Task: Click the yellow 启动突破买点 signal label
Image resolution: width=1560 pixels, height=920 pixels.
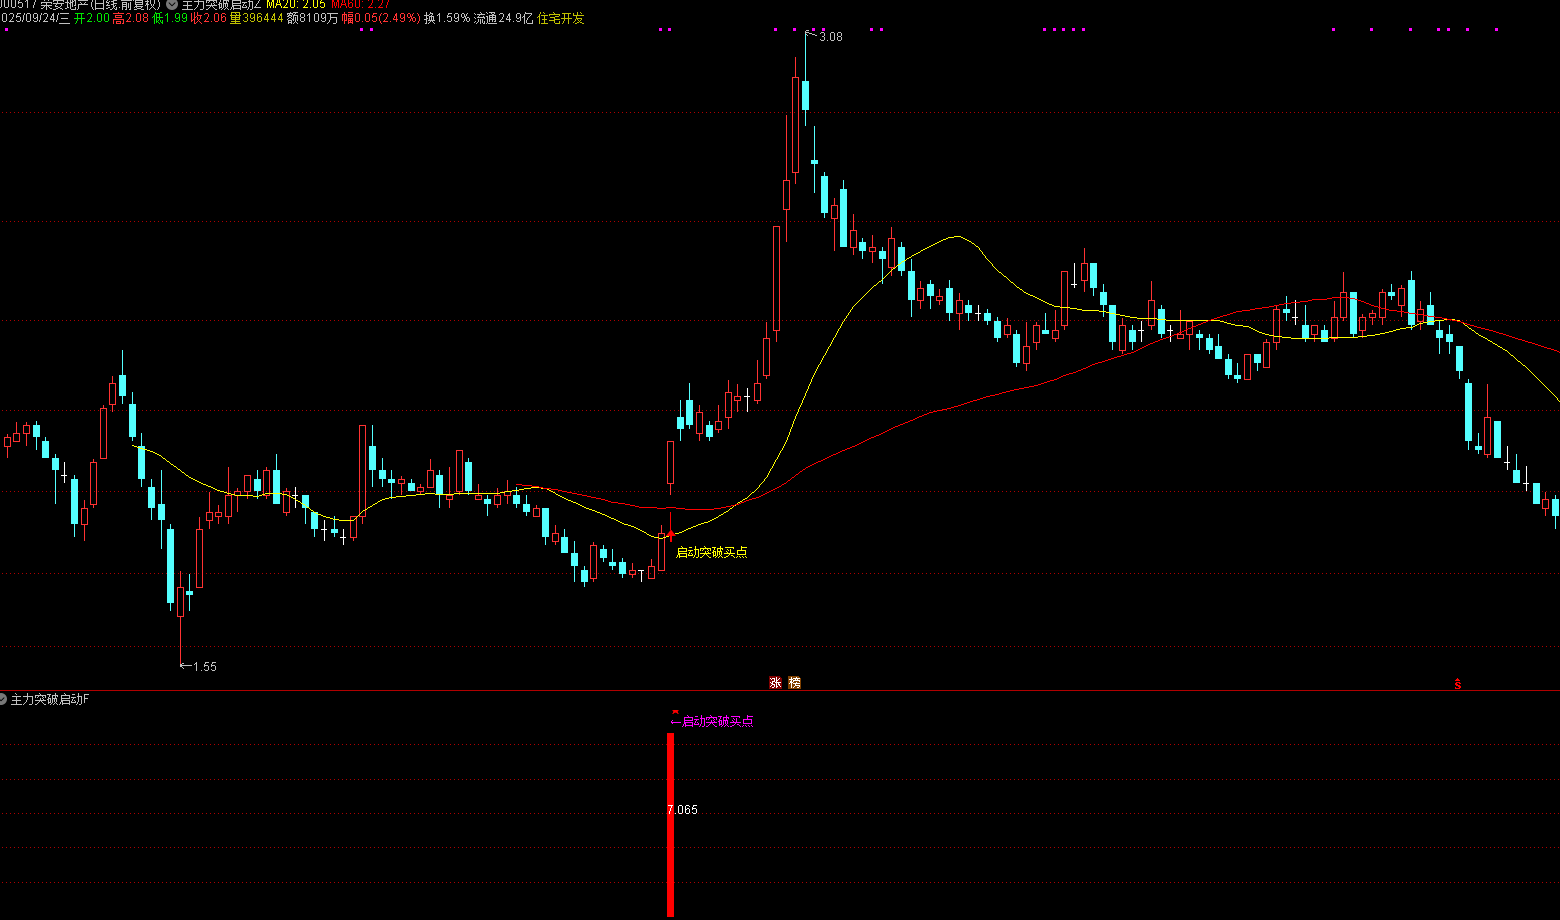Action: 712,552
